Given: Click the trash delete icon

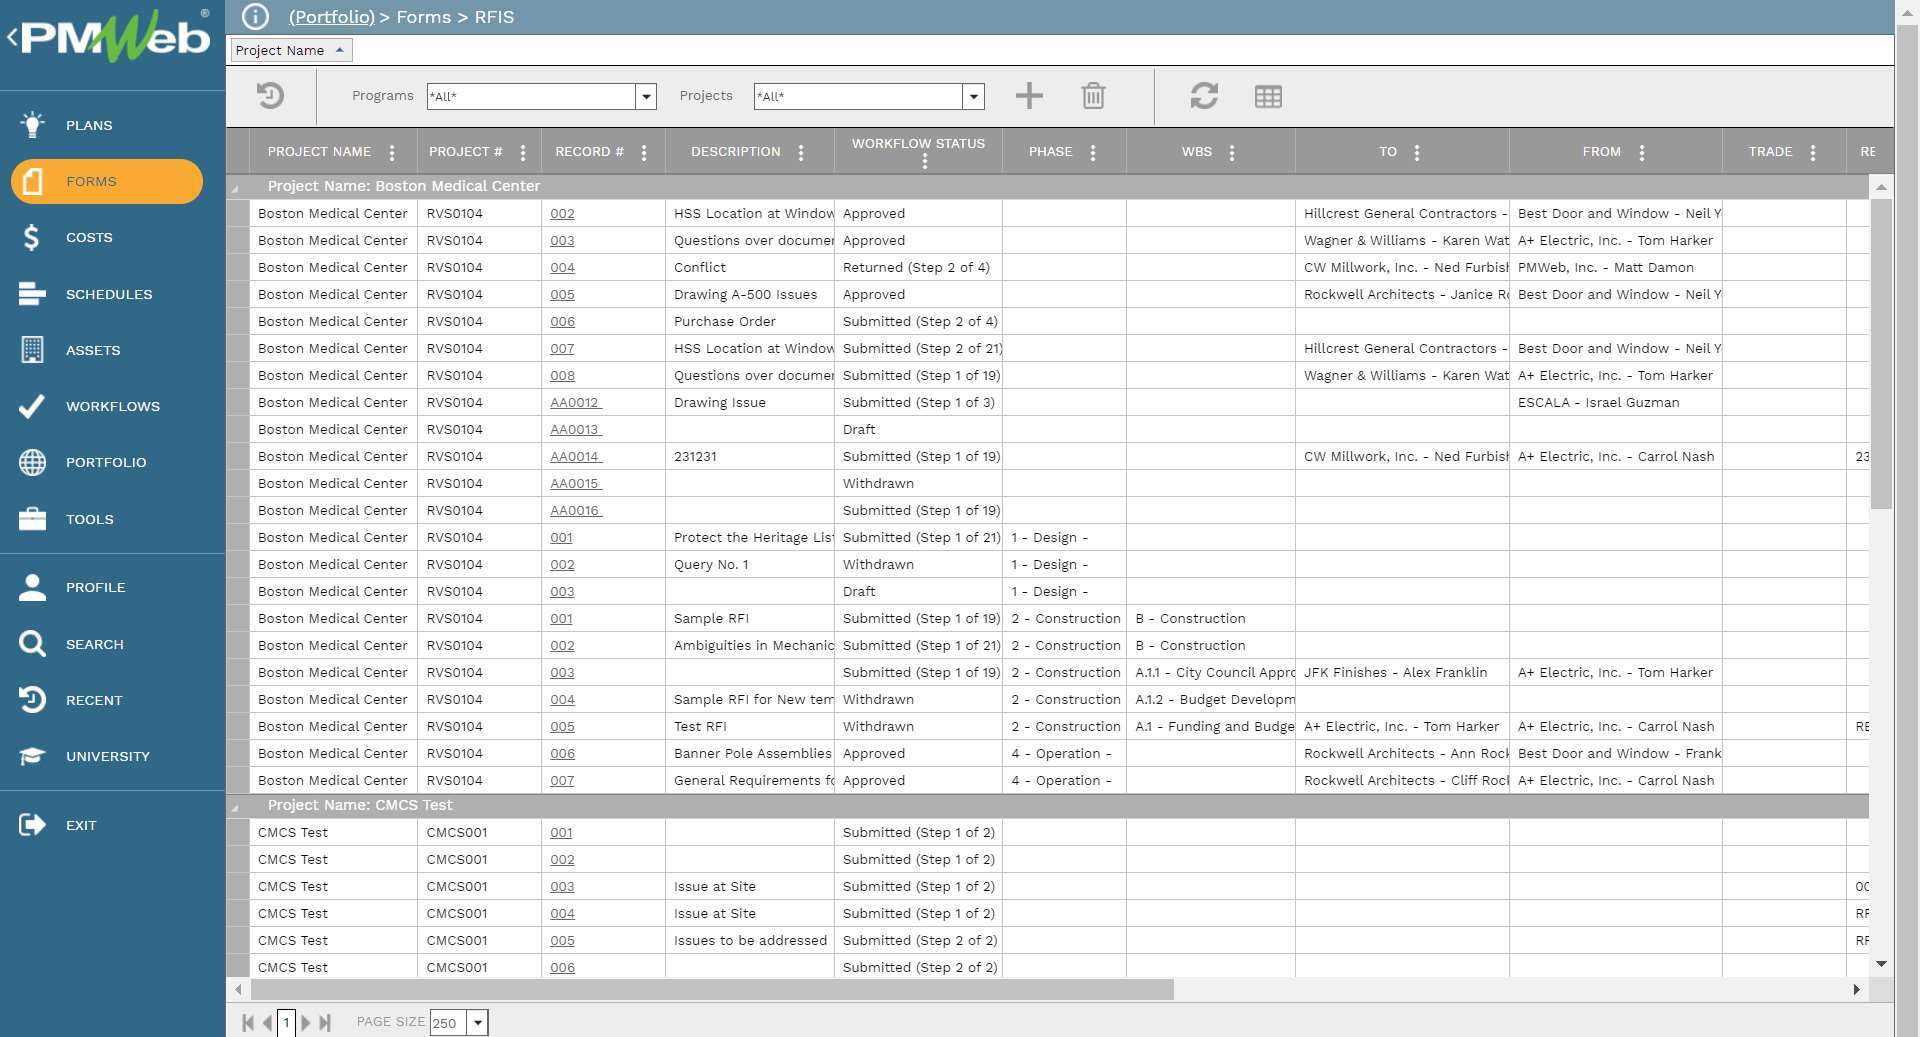Looking at the screenshot, I should coord(1093,96).
